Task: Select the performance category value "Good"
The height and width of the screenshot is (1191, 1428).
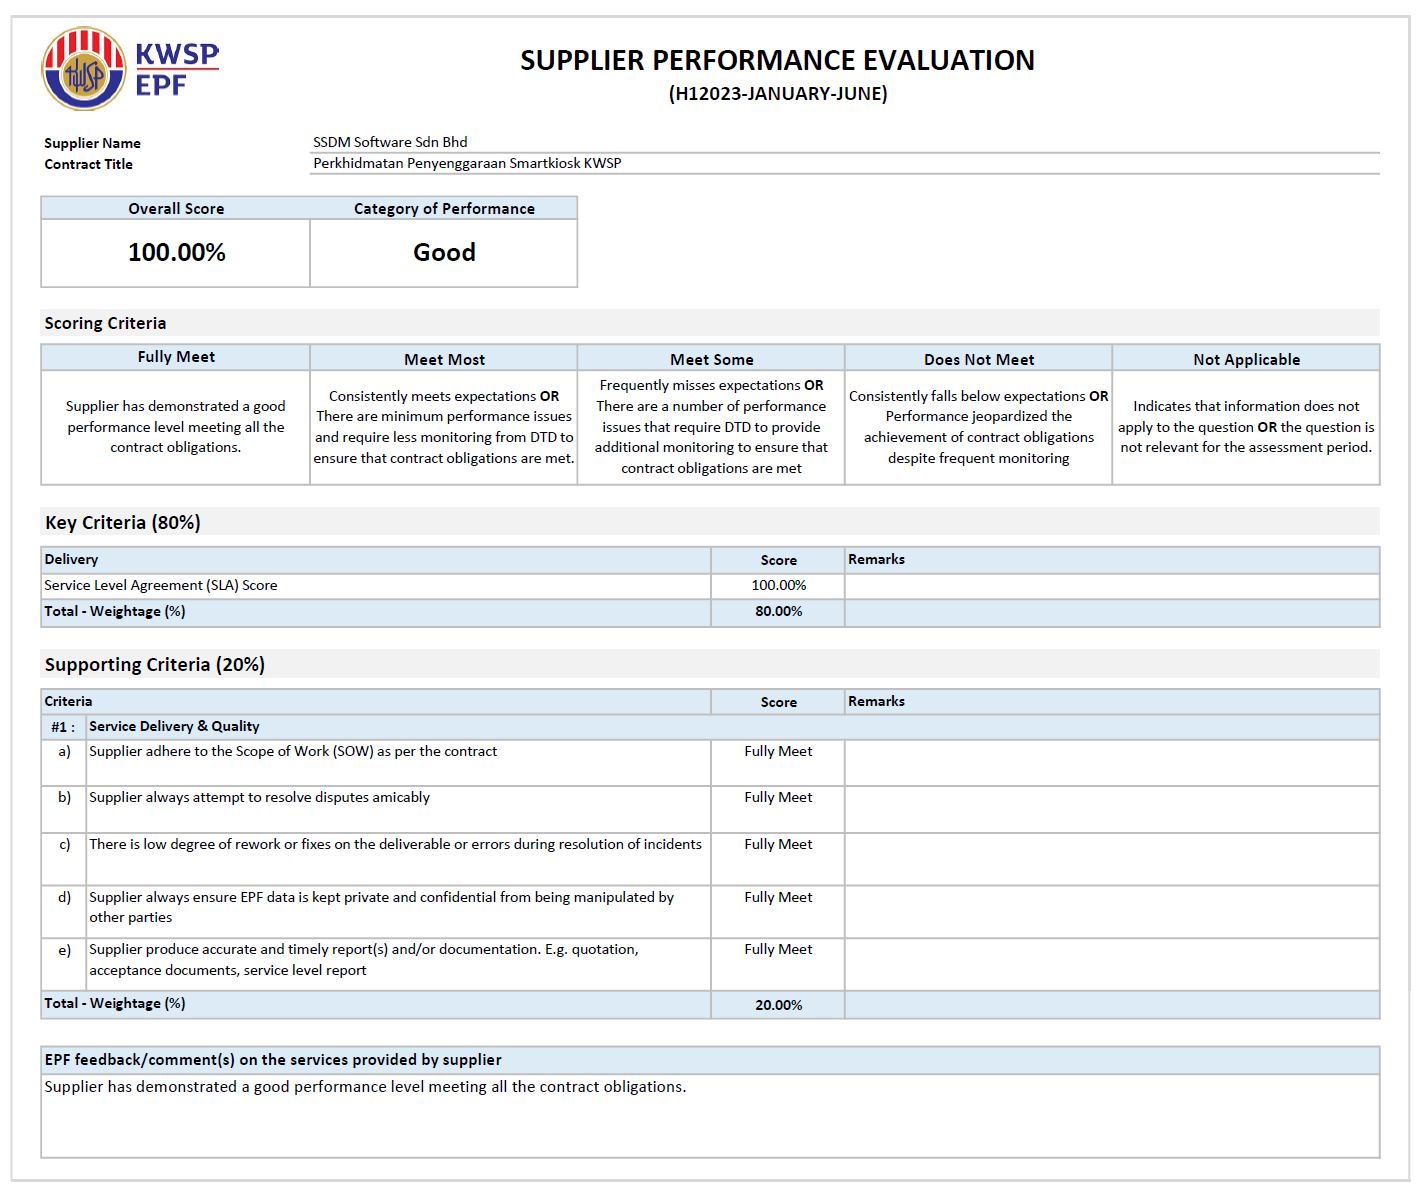Action: click(x=444, y=252)
